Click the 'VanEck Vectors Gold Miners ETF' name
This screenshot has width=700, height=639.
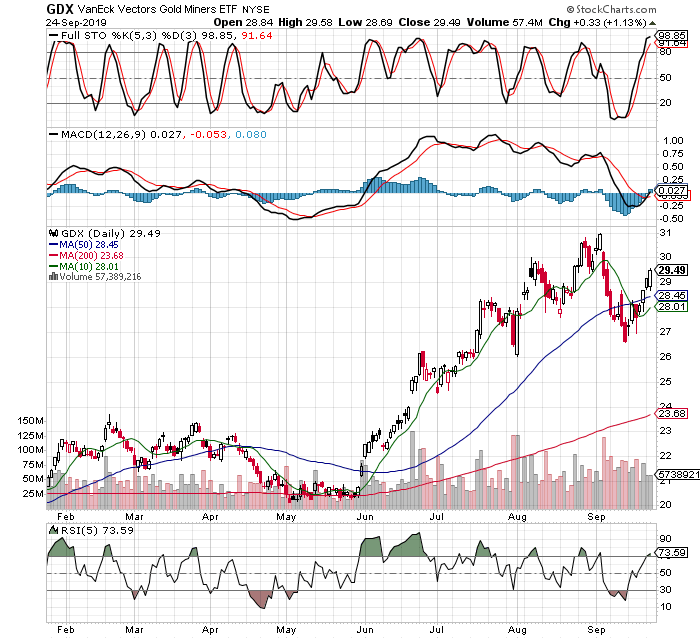[x=157, y=9]
